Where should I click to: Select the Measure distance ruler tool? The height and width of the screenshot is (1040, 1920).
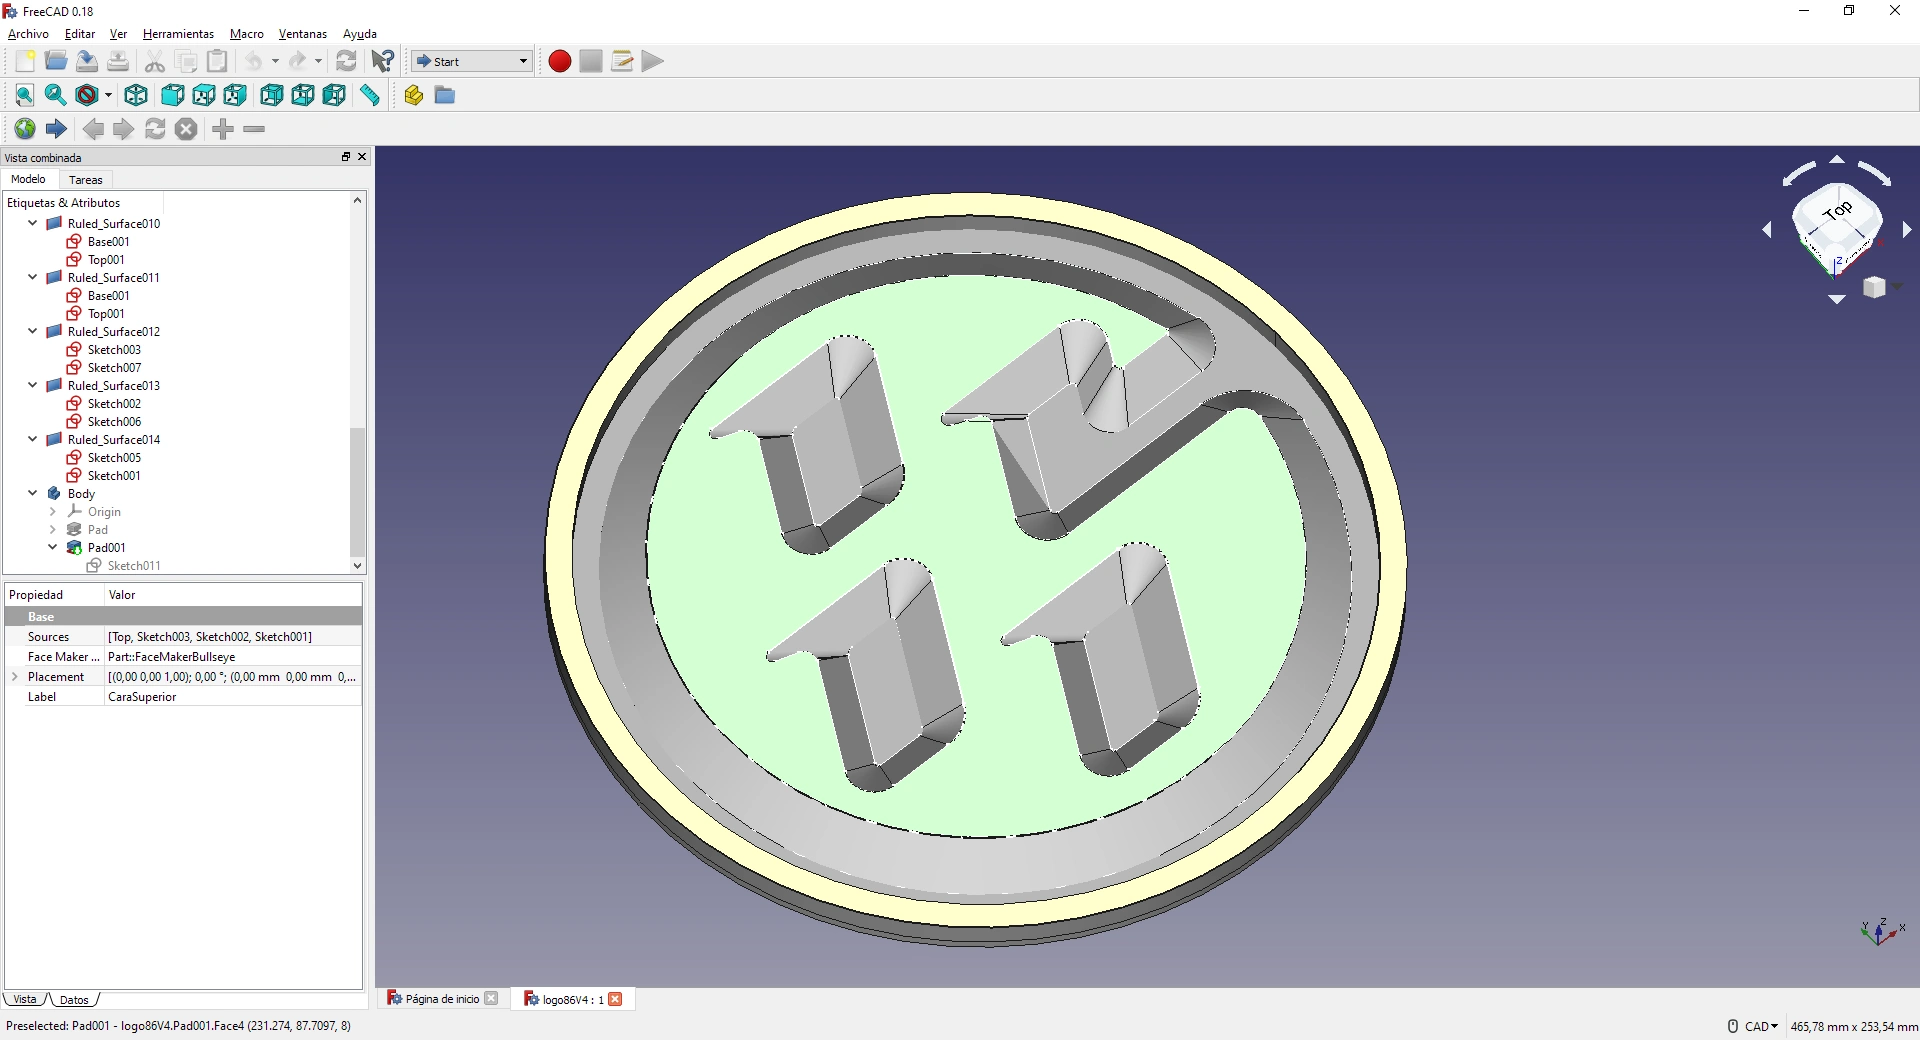click(370, 95)
